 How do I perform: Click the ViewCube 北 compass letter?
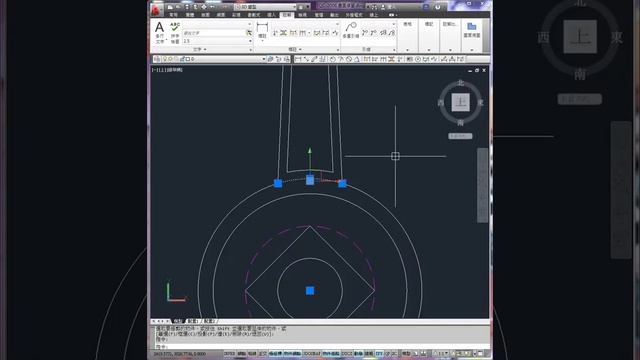tap(461, 83)
